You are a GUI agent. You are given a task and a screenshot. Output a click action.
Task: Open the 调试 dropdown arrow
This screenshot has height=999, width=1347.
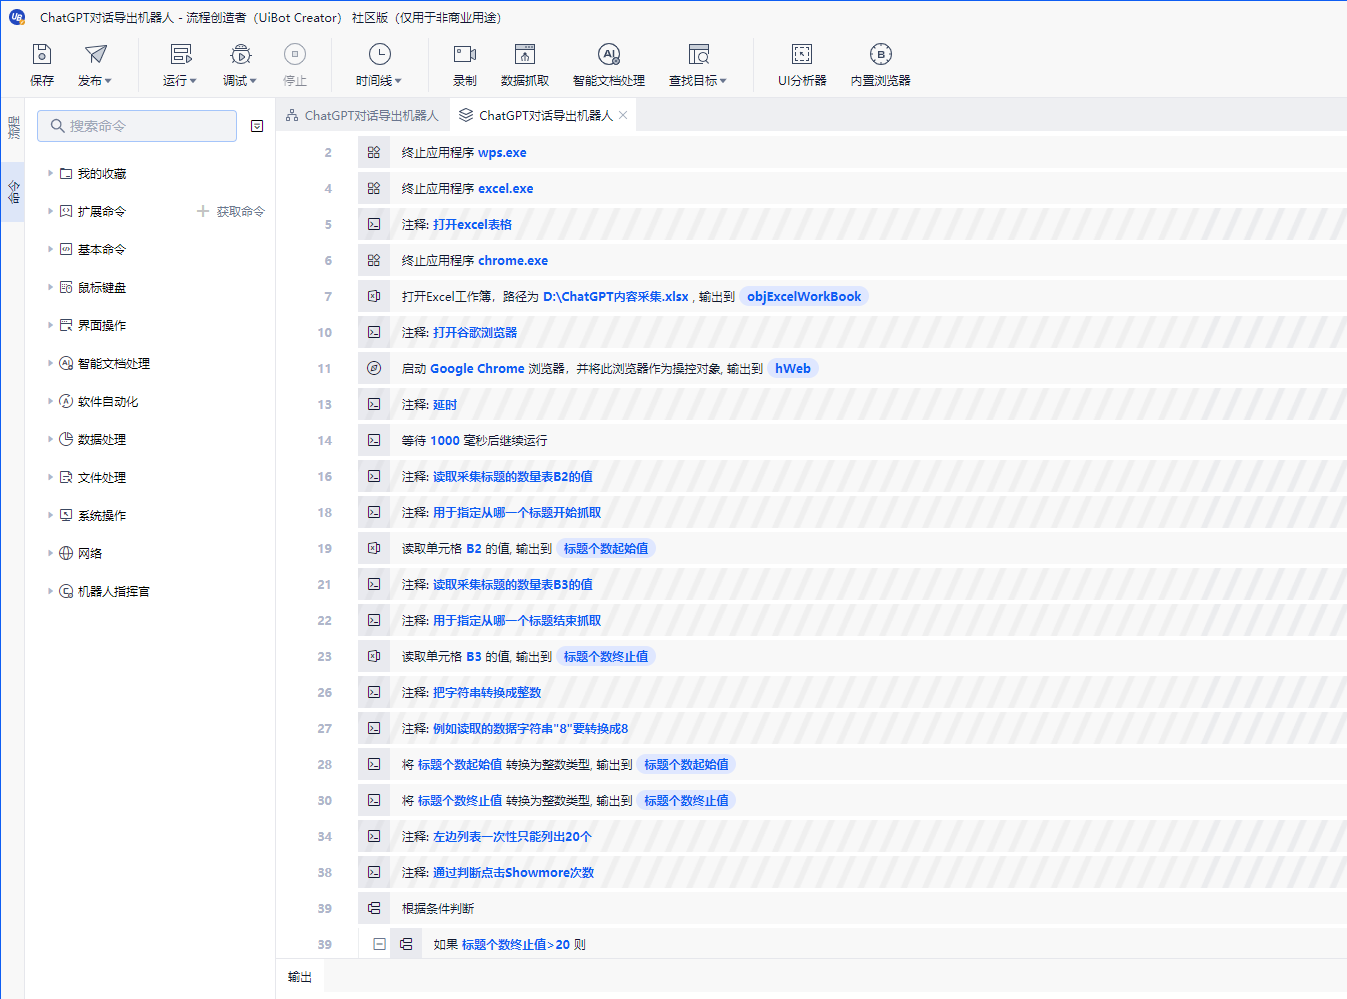[x=253, y=81]
